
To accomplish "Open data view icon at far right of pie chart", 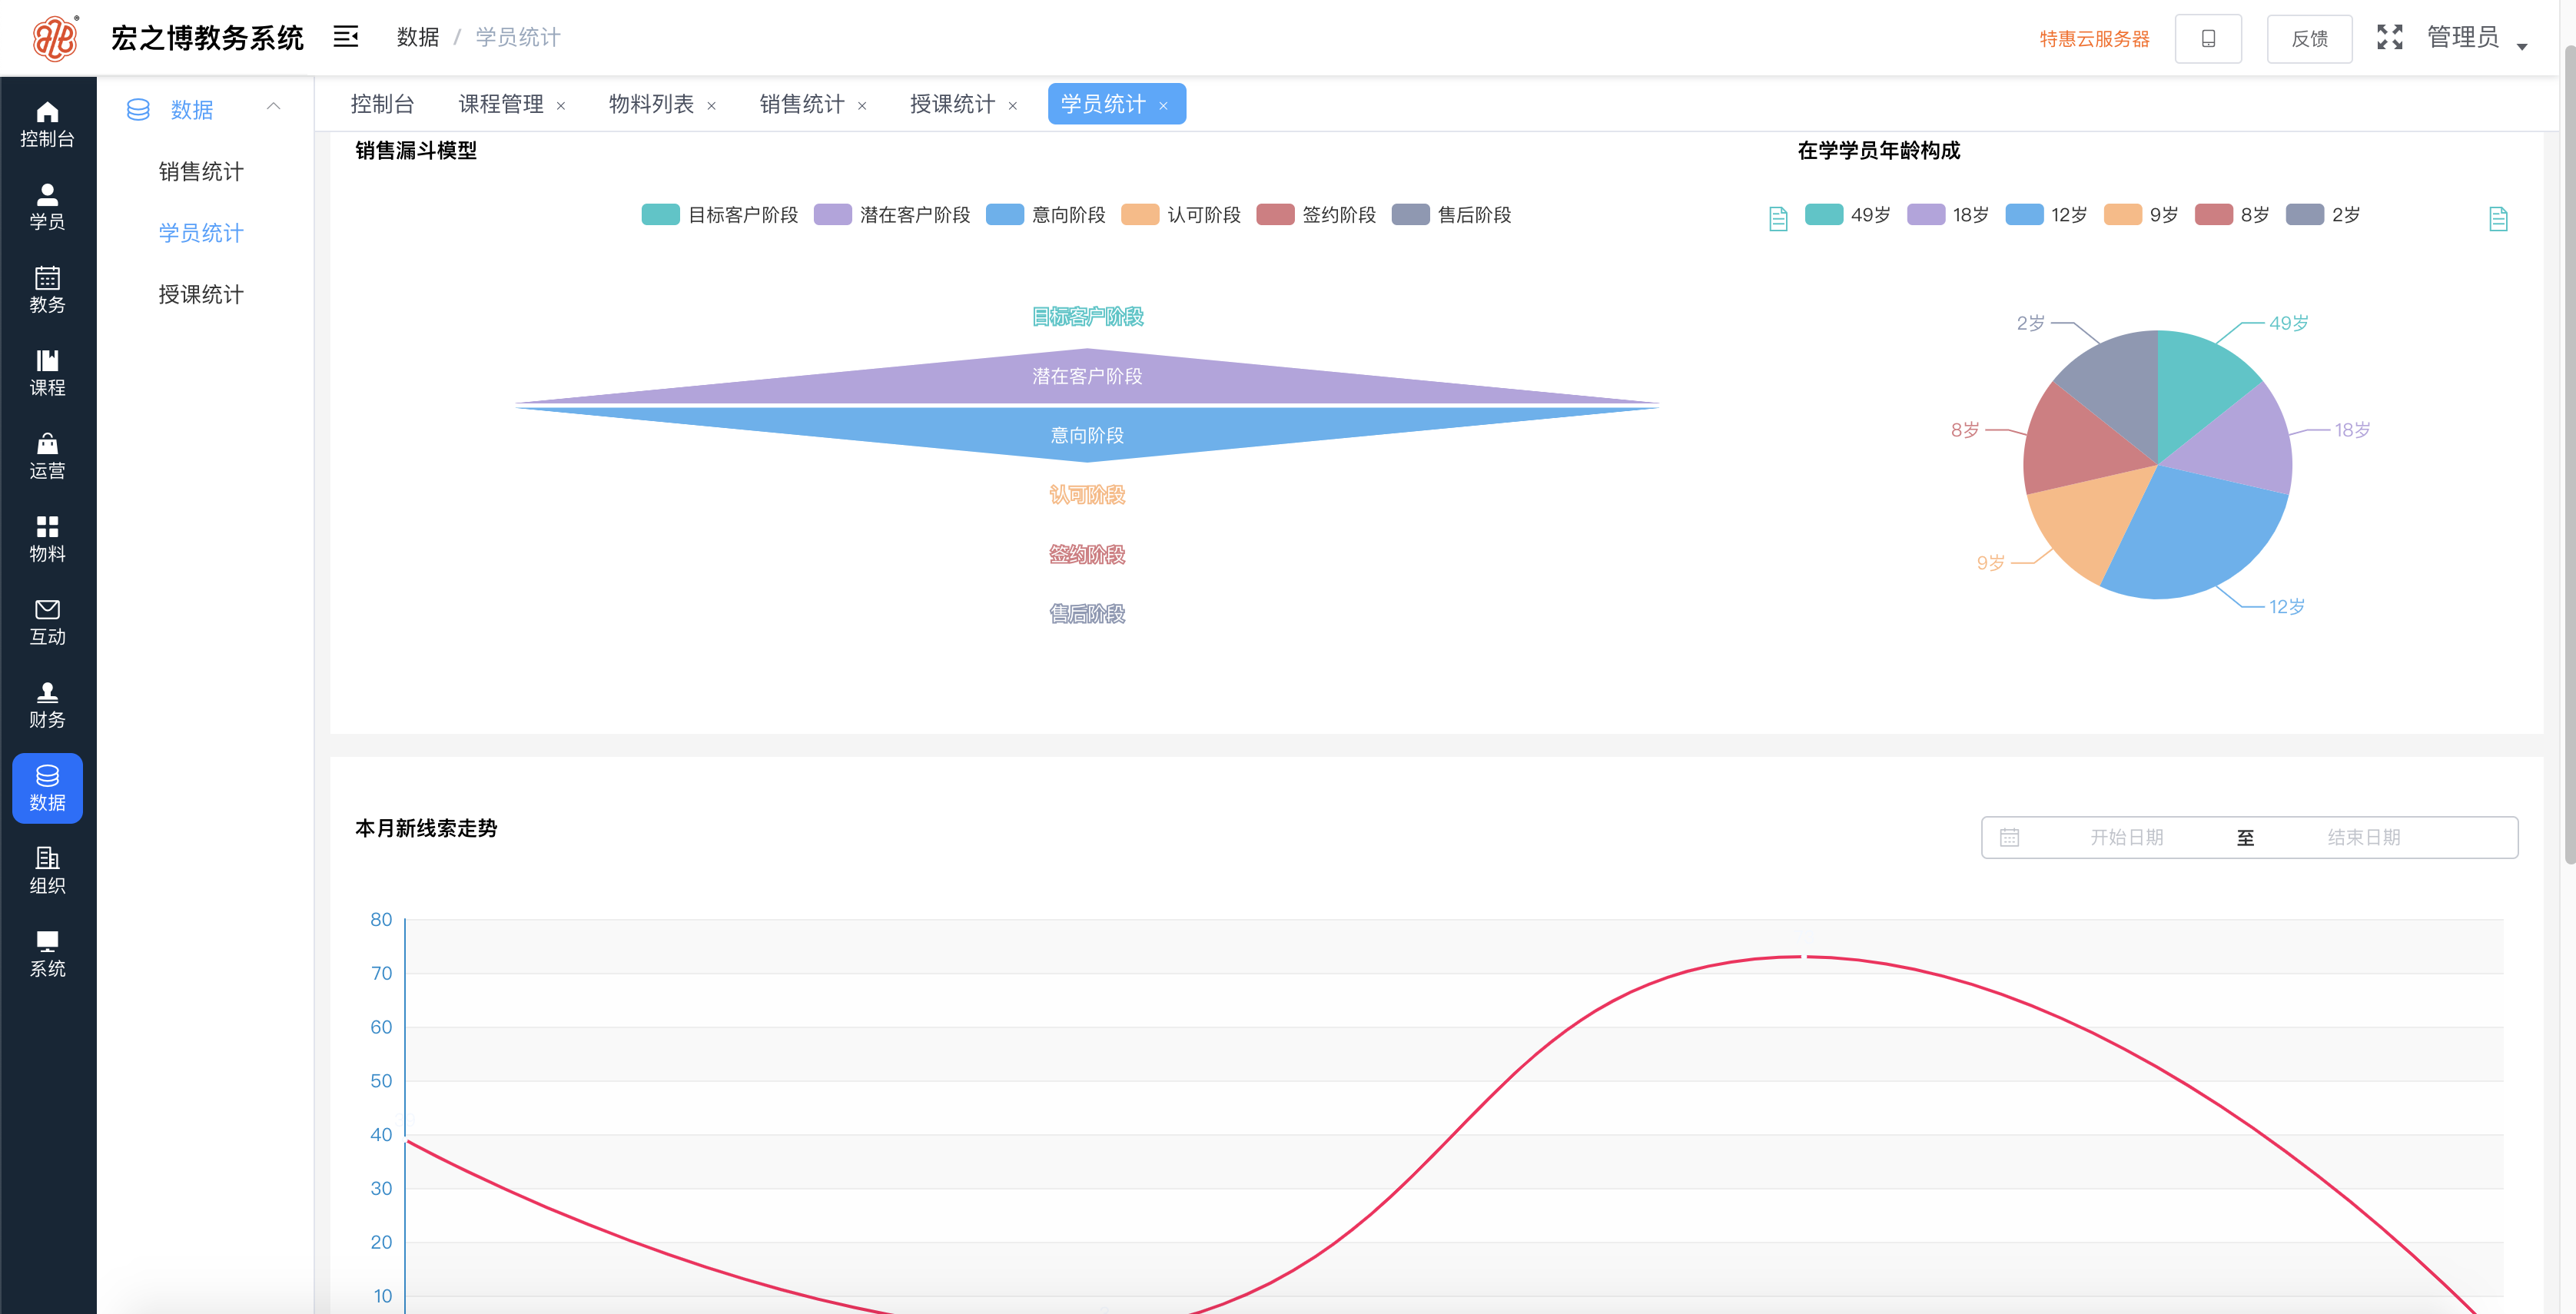I will click(x=2498, y=218).
